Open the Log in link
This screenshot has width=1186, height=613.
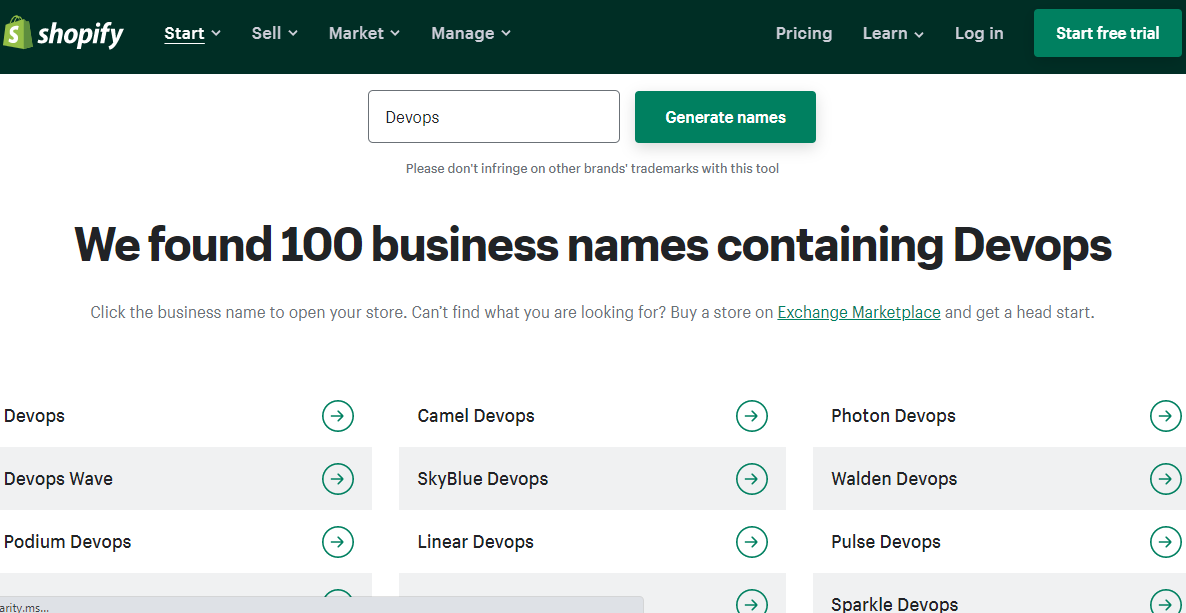pos(979,33)
